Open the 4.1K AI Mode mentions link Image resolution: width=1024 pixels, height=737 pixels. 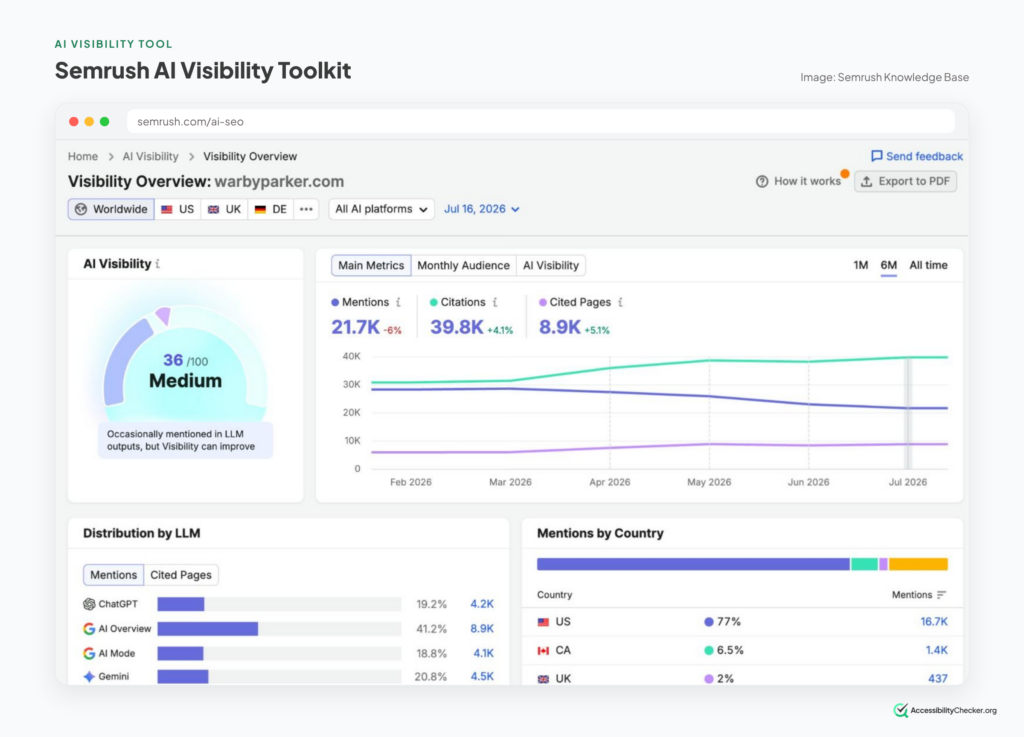pyautogui.click(x=483, y=653)
